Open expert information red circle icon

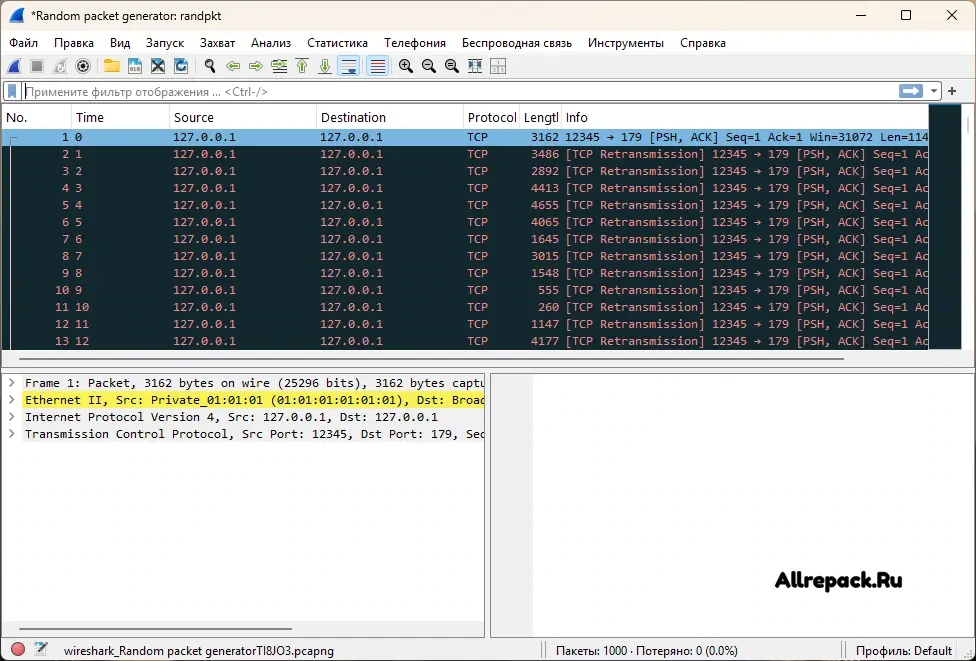[18, 649]
